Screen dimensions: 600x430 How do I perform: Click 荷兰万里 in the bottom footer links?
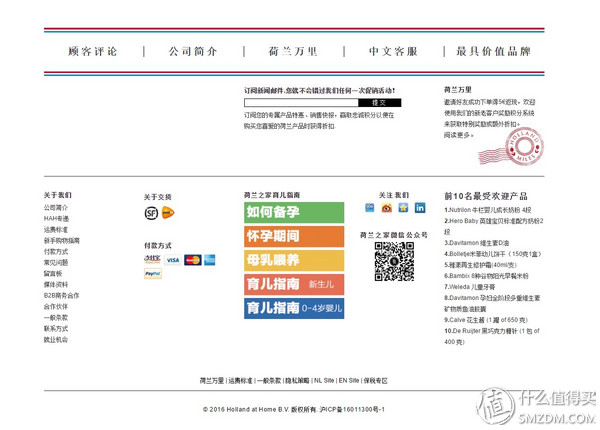212,381
